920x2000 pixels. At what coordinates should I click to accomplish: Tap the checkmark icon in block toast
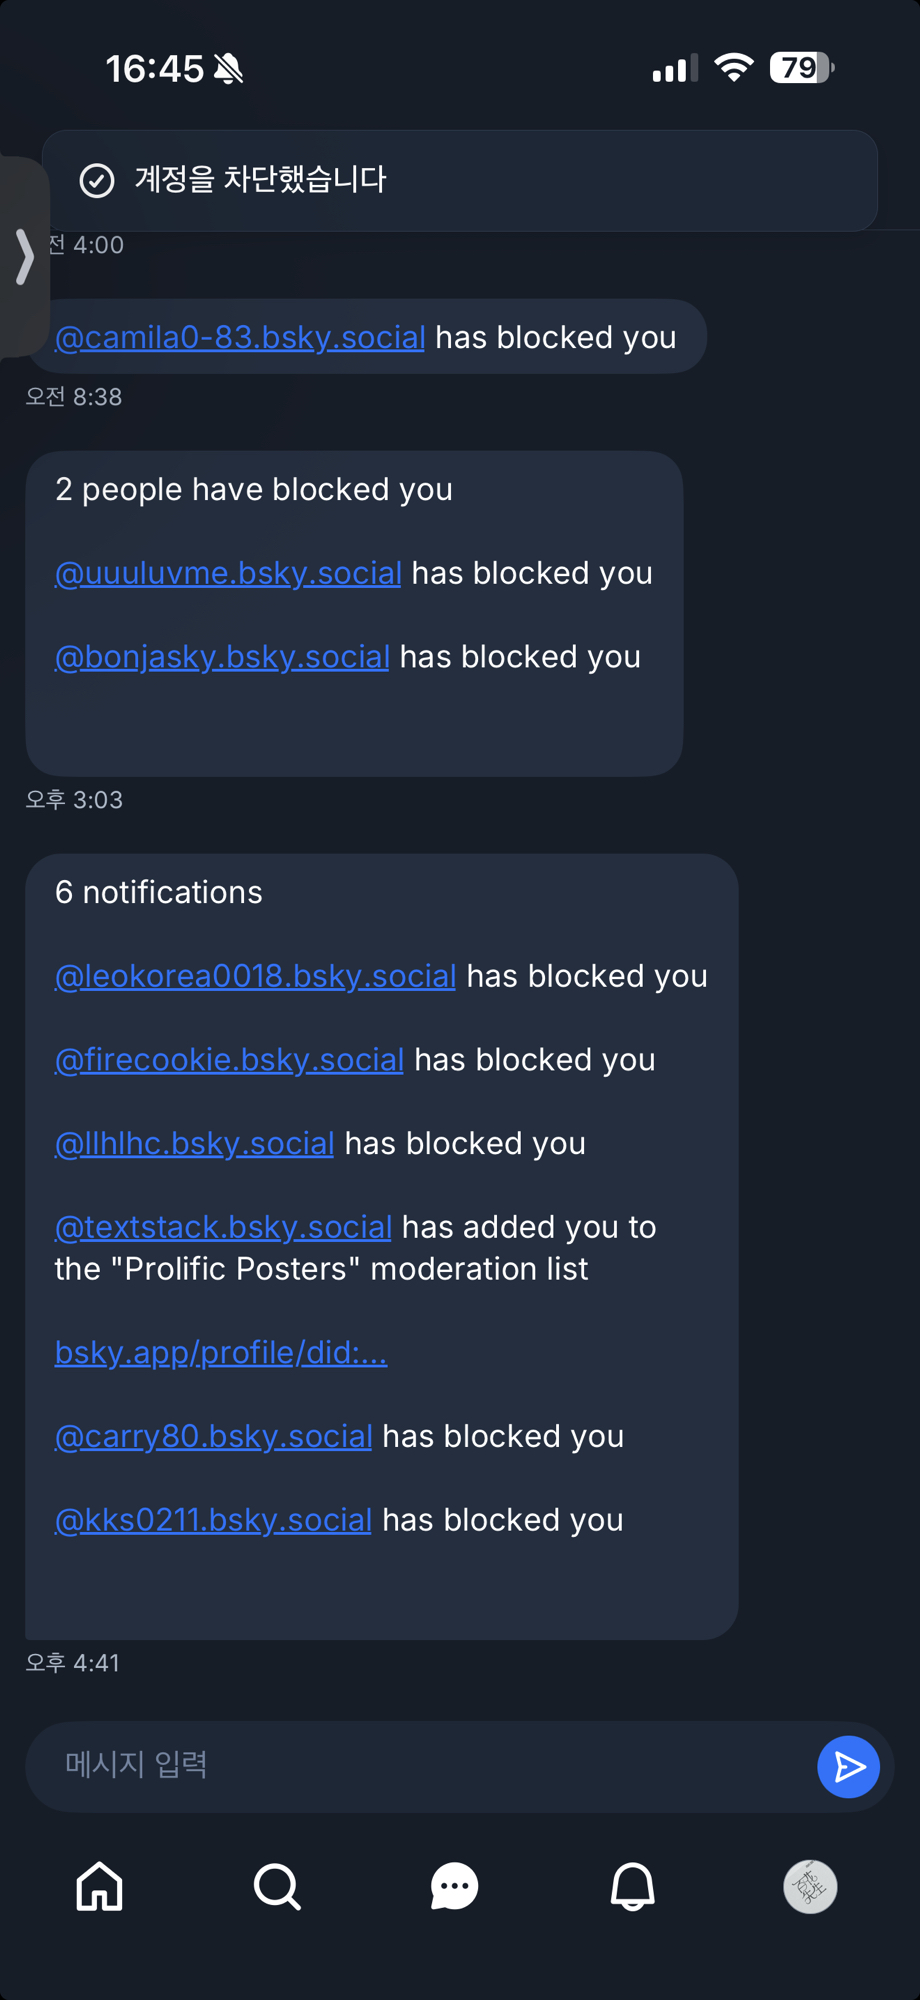point(97,180)
